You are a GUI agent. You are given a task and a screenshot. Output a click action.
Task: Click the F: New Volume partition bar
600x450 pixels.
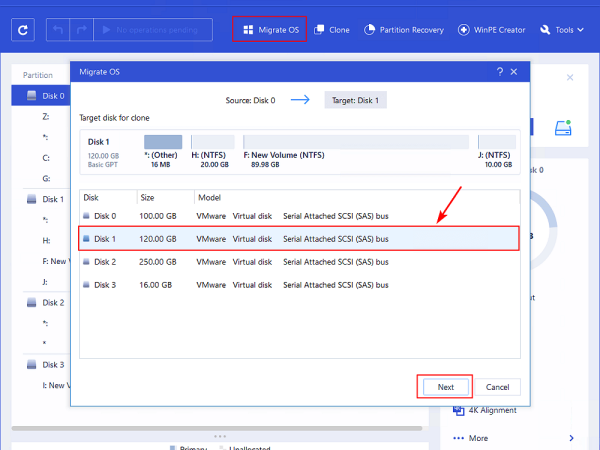pyautogui.click(x=358, y=142)
